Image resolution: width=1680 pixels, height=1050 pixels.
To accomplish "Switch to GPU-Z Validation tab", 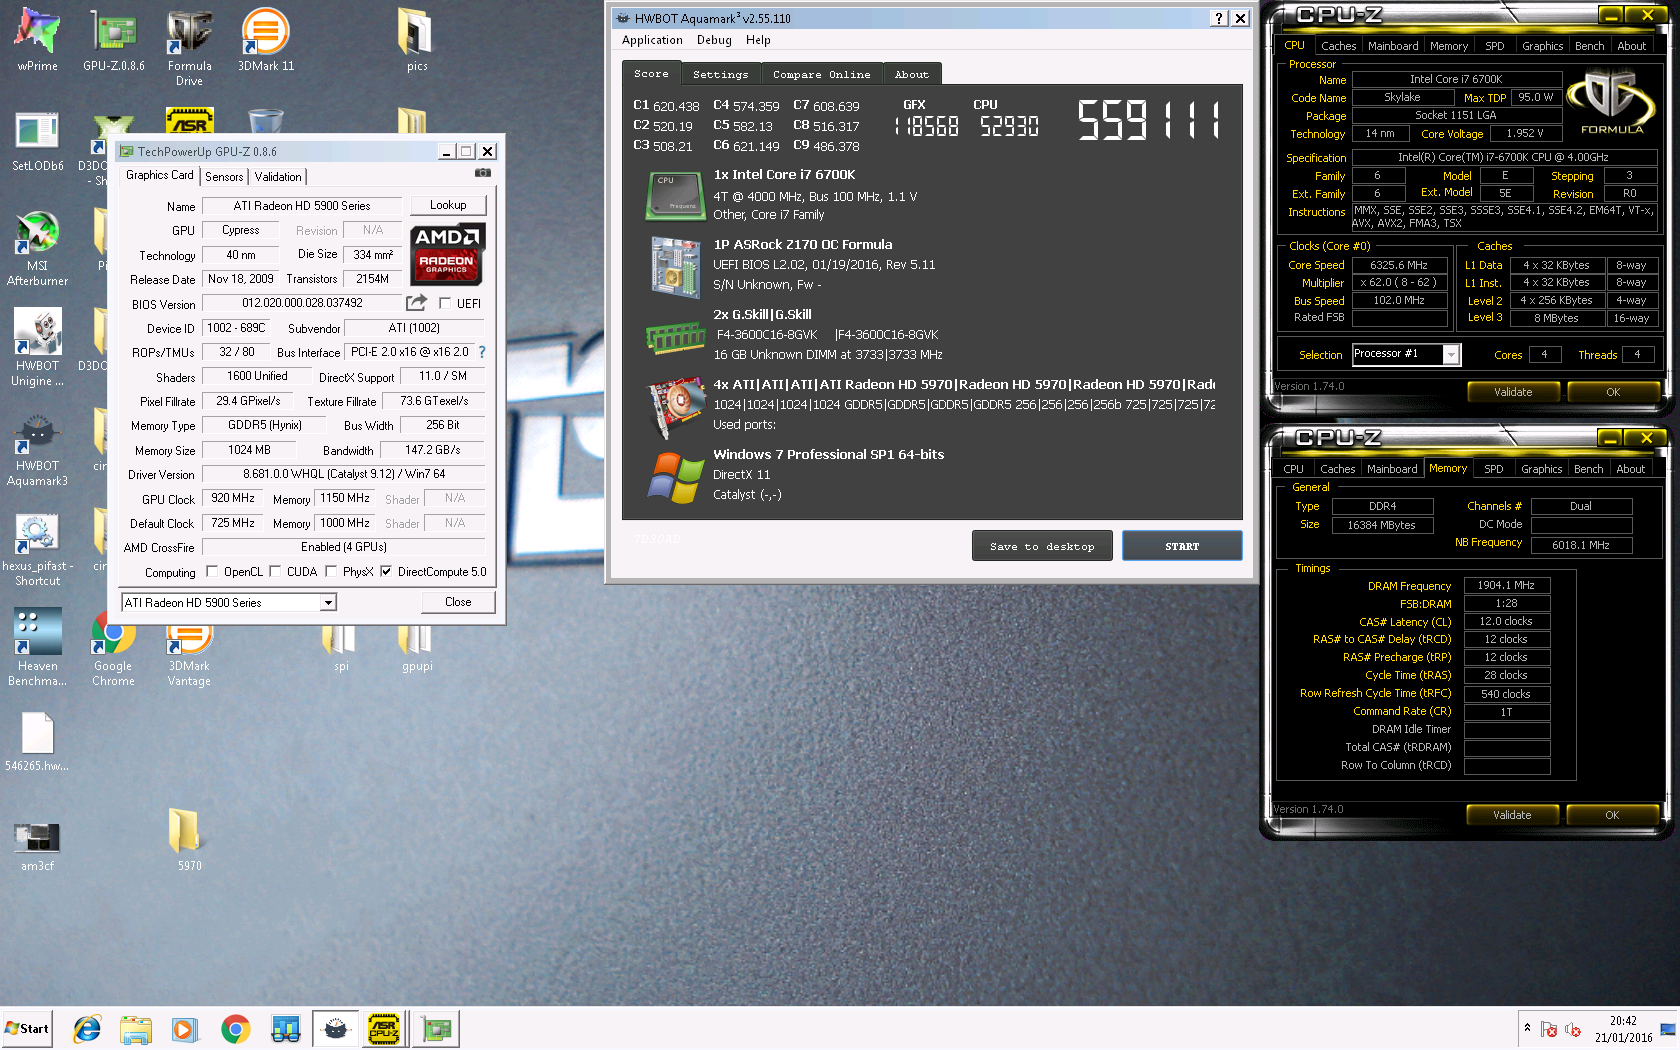I will tap(278, 176).
